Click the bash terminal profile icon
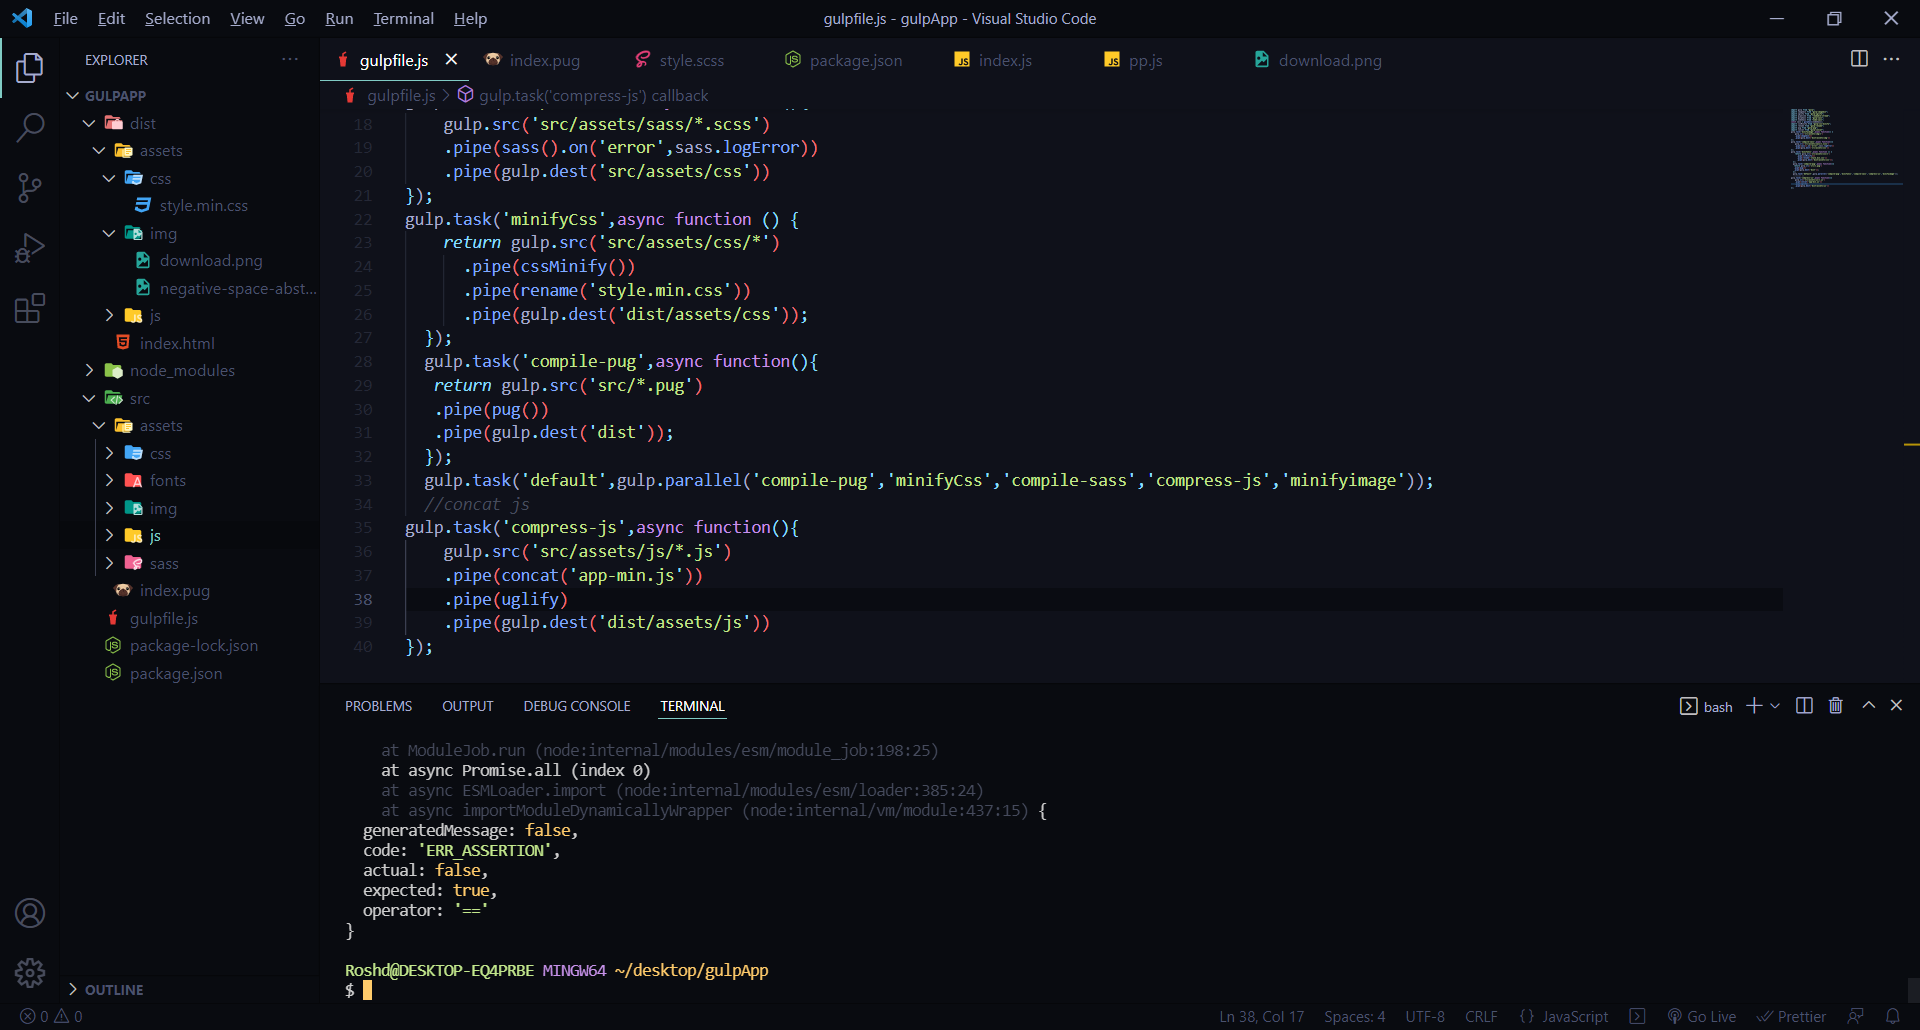 click(x=1688, y=707)
